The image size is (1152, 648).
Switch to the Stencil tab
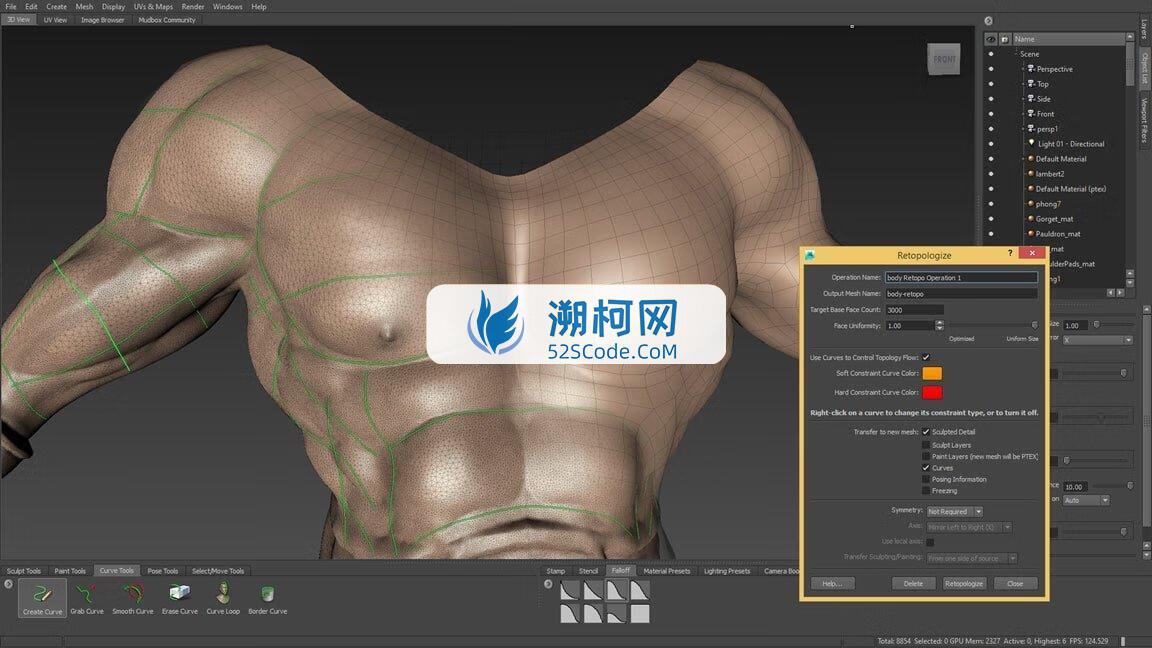(588, 571)
